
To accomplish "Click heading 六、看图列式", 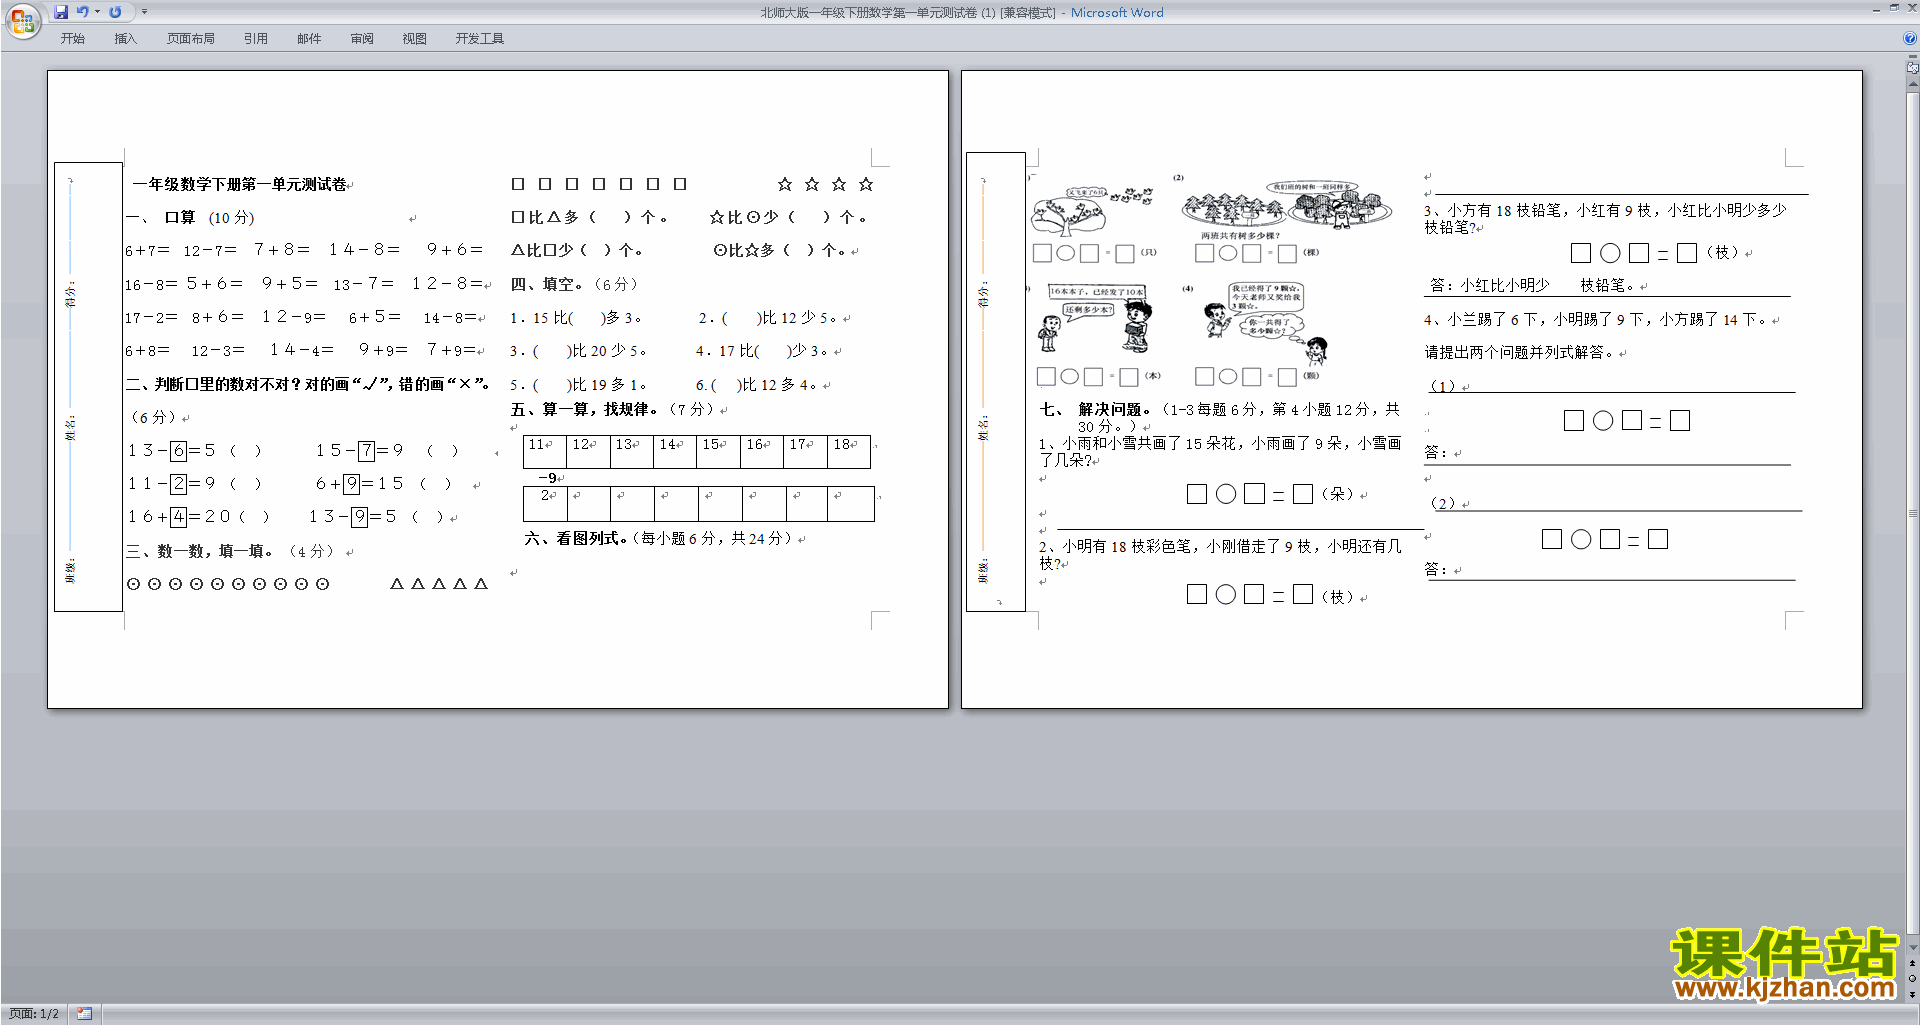I will pyautogui.click(x=661, y=538).
